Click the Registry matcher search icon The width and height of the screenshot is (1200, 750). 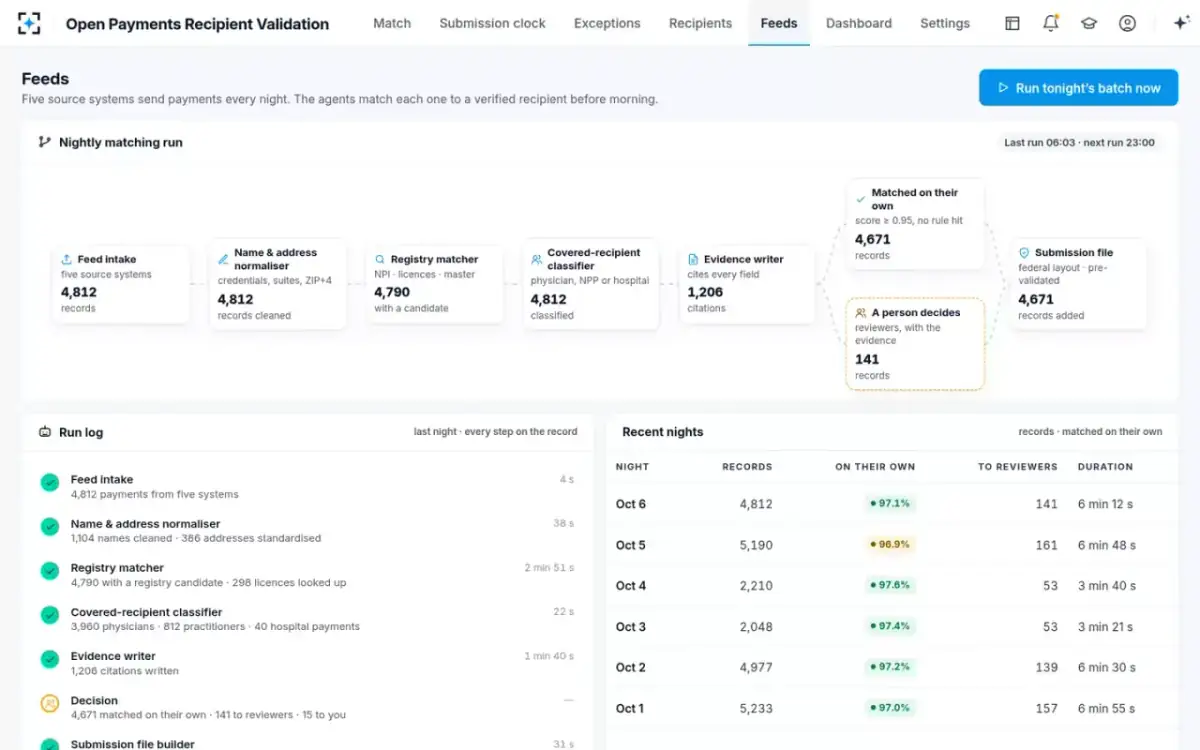(380, 259)
